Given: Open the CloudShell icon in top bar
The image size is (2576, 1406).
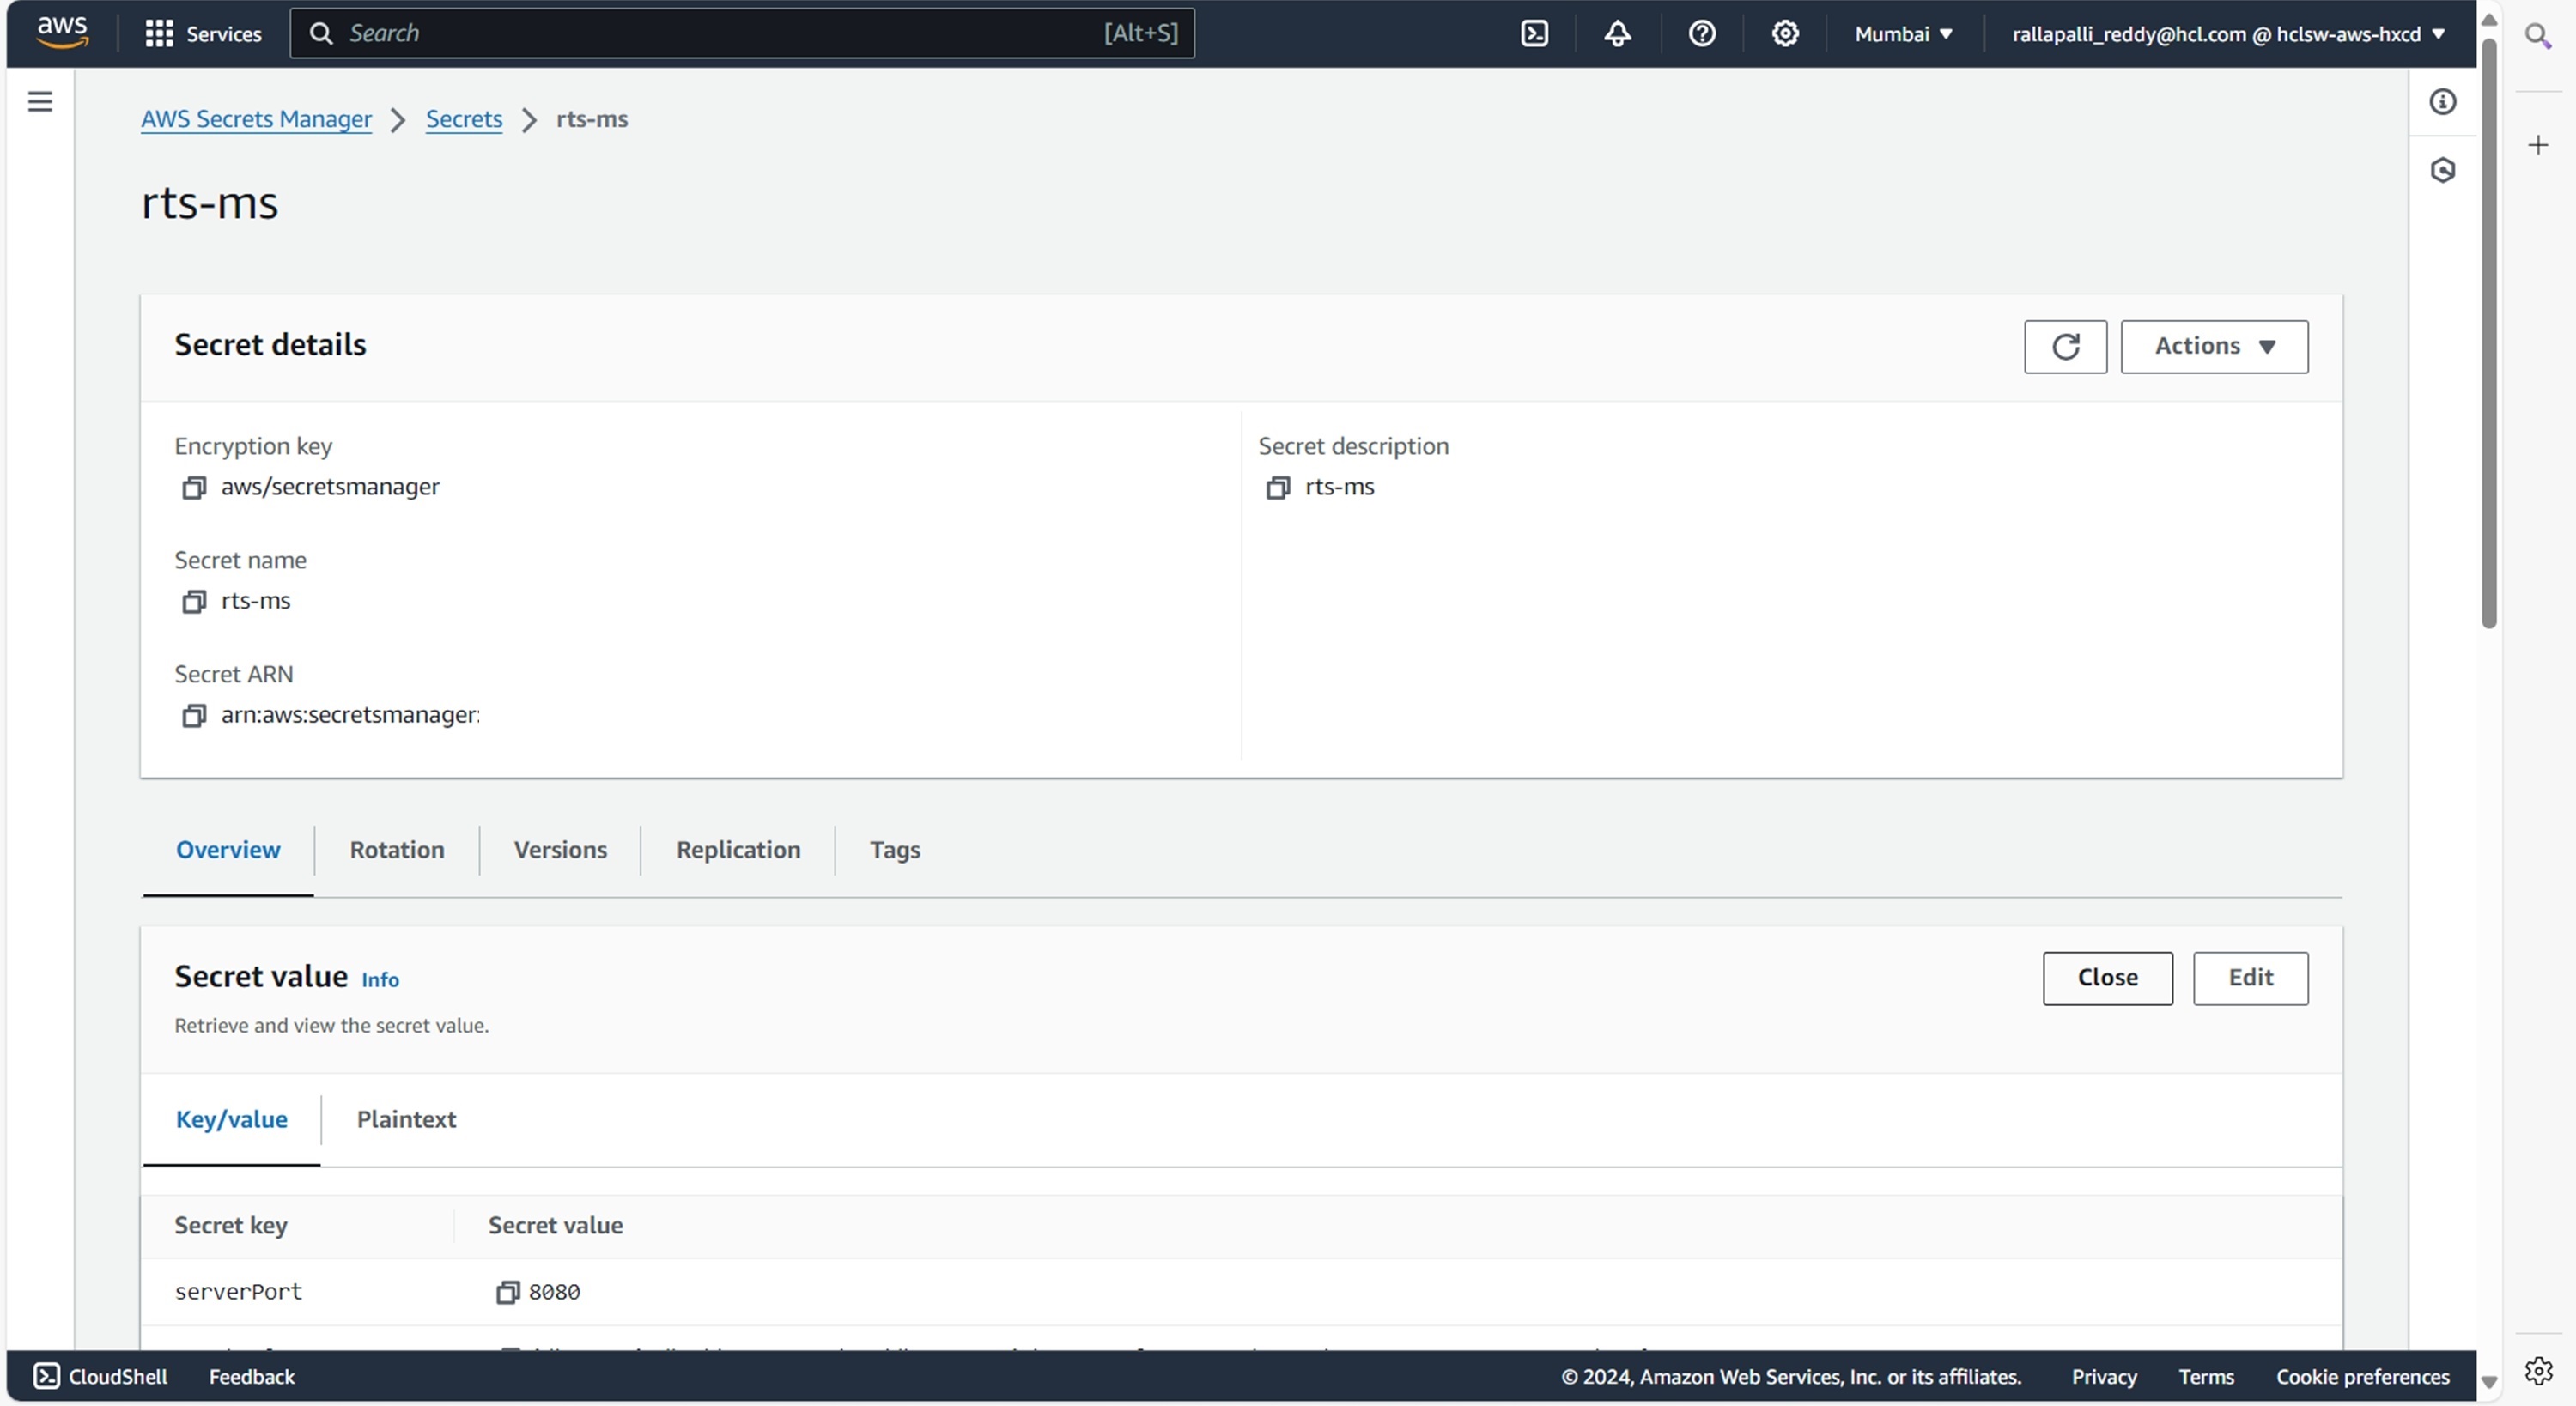Looking at the screenshot, I should click(1534, 34).
